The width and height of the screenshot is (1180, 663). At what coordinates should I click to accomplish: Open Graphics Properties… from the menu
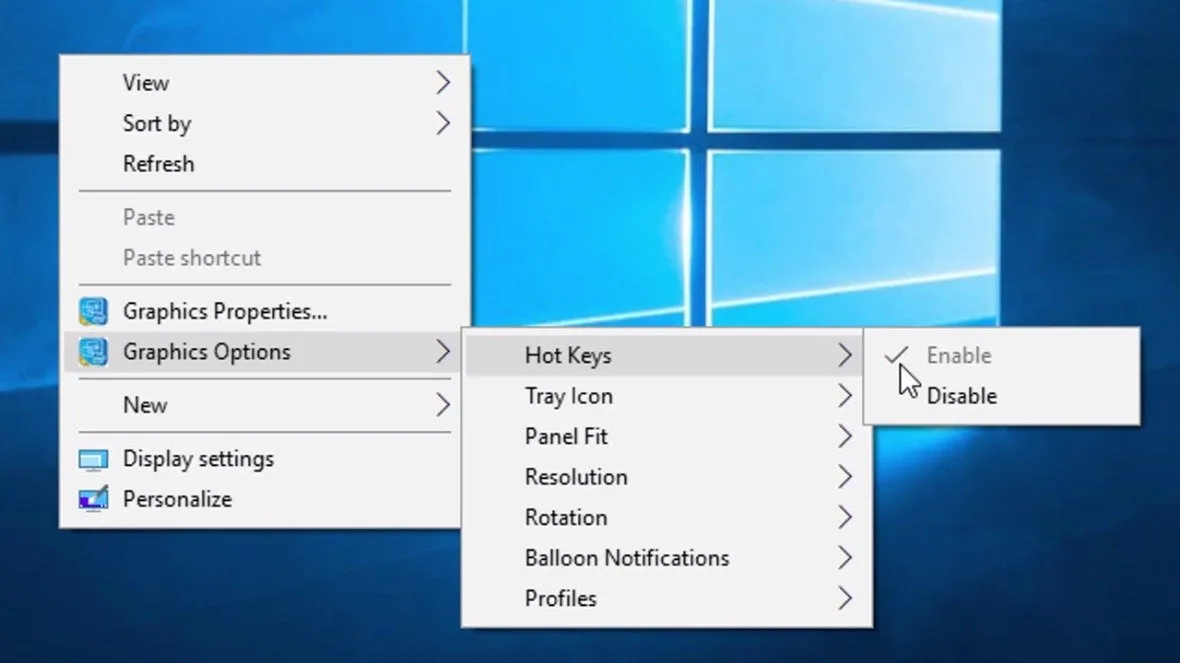point(264,312)
